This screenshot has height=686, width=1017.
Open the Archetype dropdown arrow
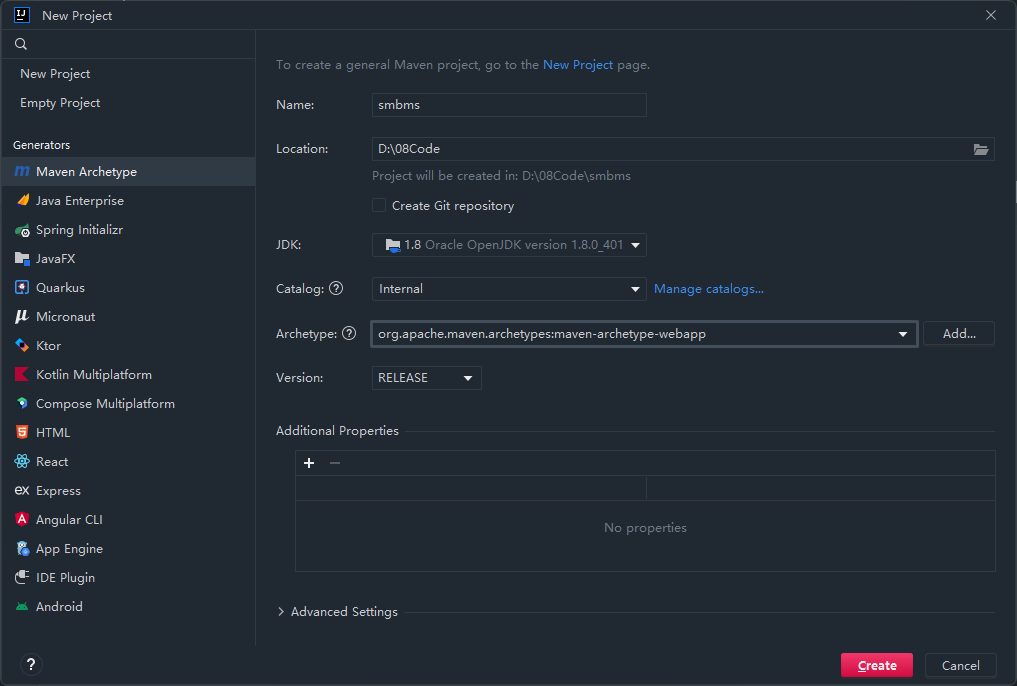coord(903,335)
